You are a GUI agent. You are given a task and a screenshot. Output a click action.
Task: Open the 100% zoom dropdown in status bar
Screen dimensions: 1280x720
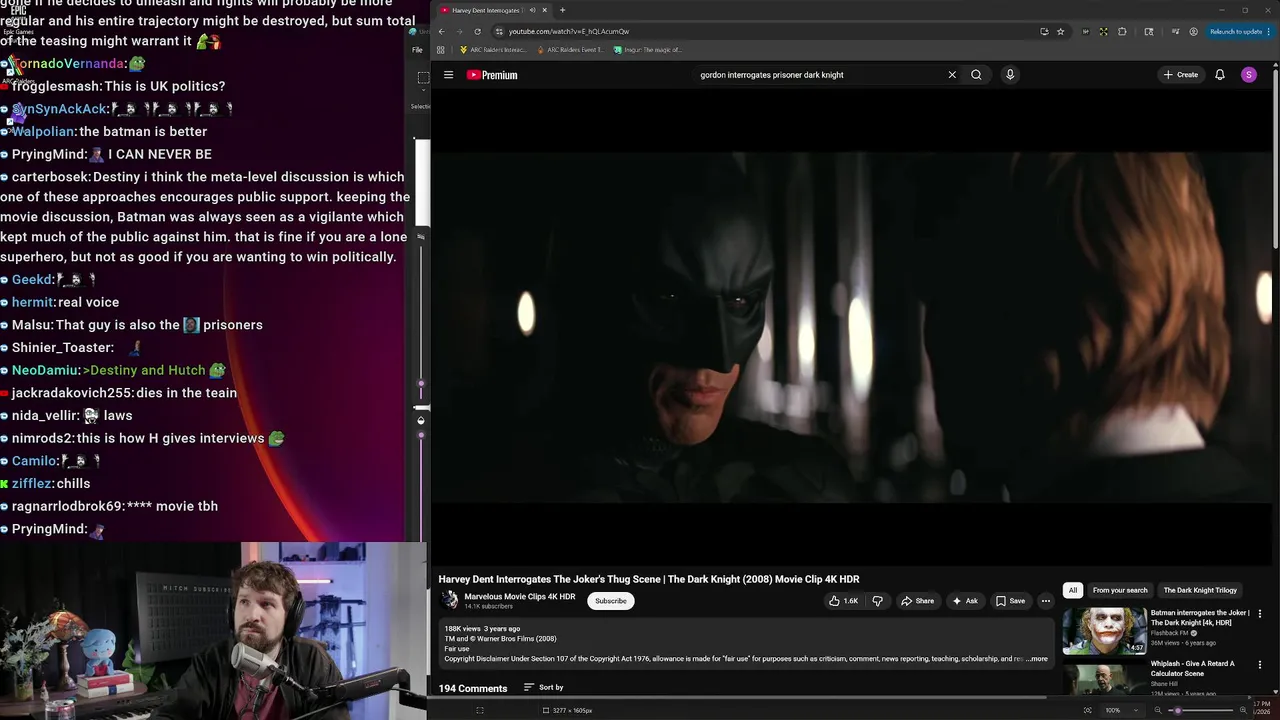[x=1122, y=710]
